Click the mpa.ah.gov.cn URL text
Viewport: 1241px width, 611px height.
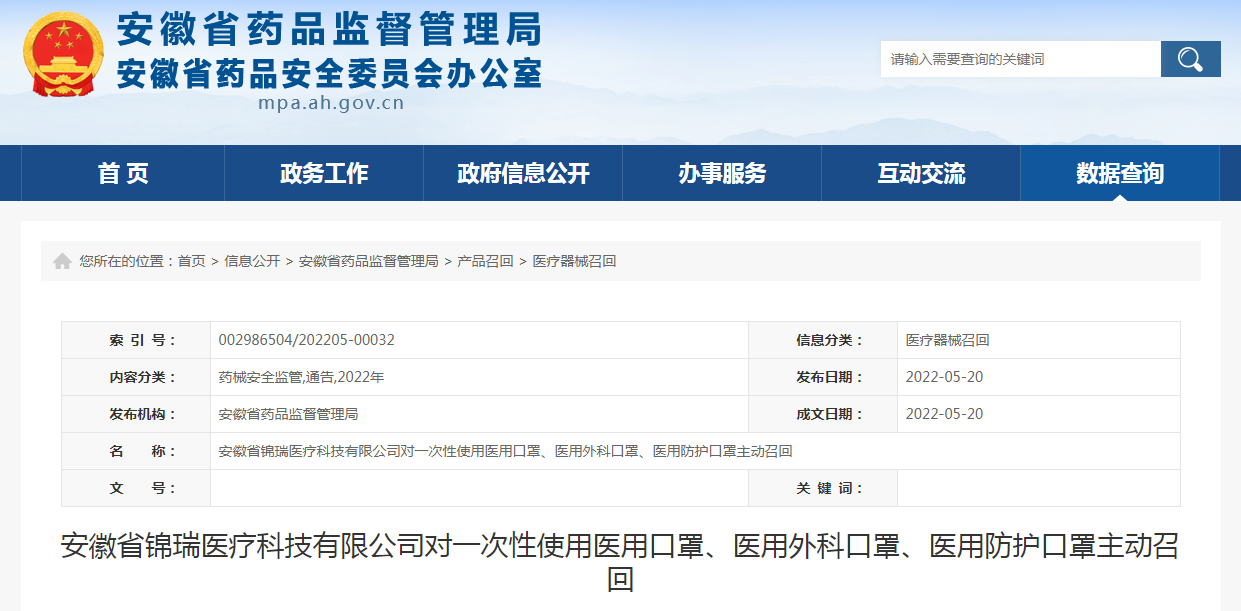click(331, 102)
